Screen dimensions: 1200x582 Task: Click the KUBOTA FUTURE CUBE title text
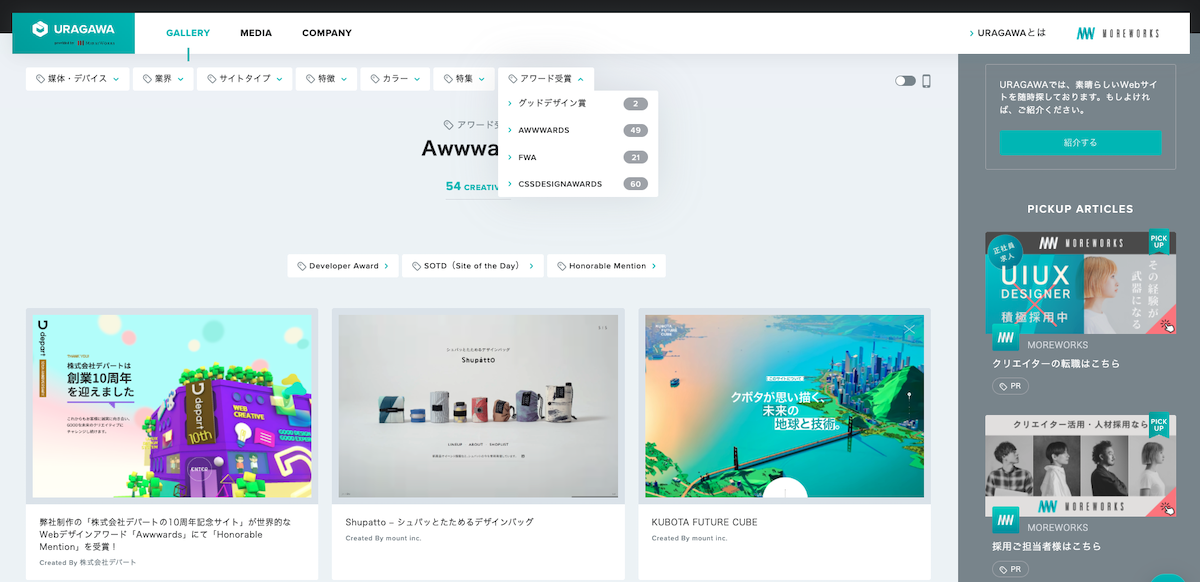(x=704, y=522)
